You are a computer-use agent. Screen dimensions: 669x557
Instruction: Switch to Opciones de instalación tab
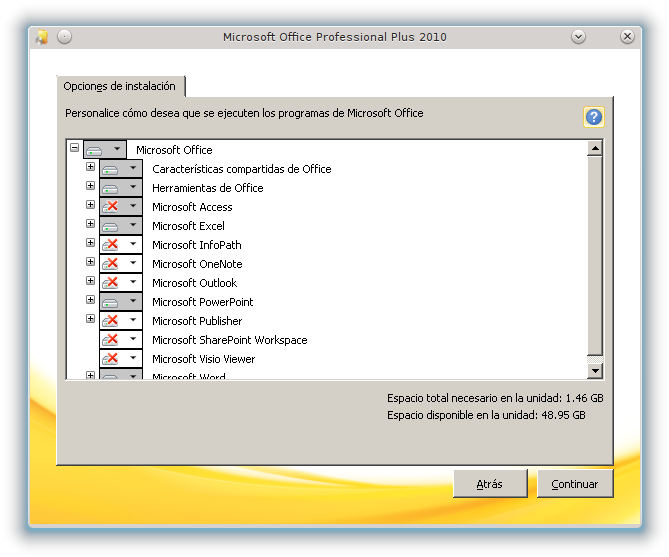point(120,86)
